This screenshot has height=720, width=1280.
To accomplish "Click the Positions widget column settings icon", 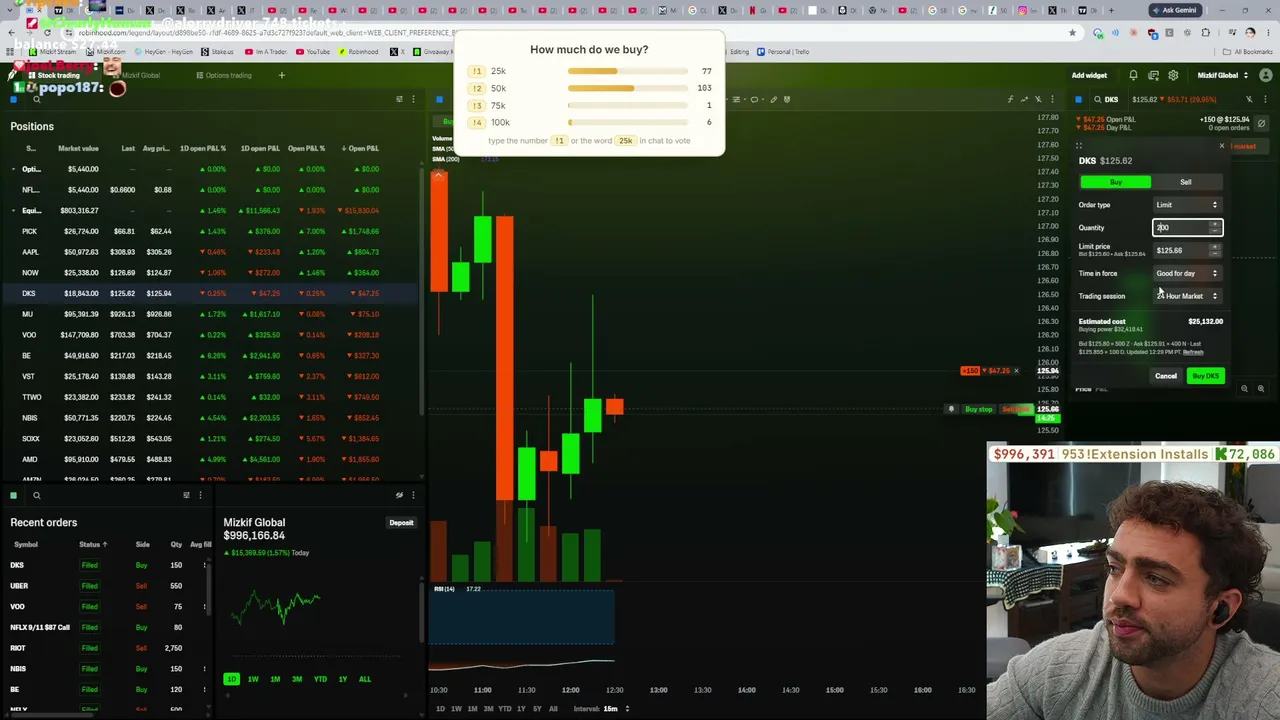I will click(x=399, y=99).
